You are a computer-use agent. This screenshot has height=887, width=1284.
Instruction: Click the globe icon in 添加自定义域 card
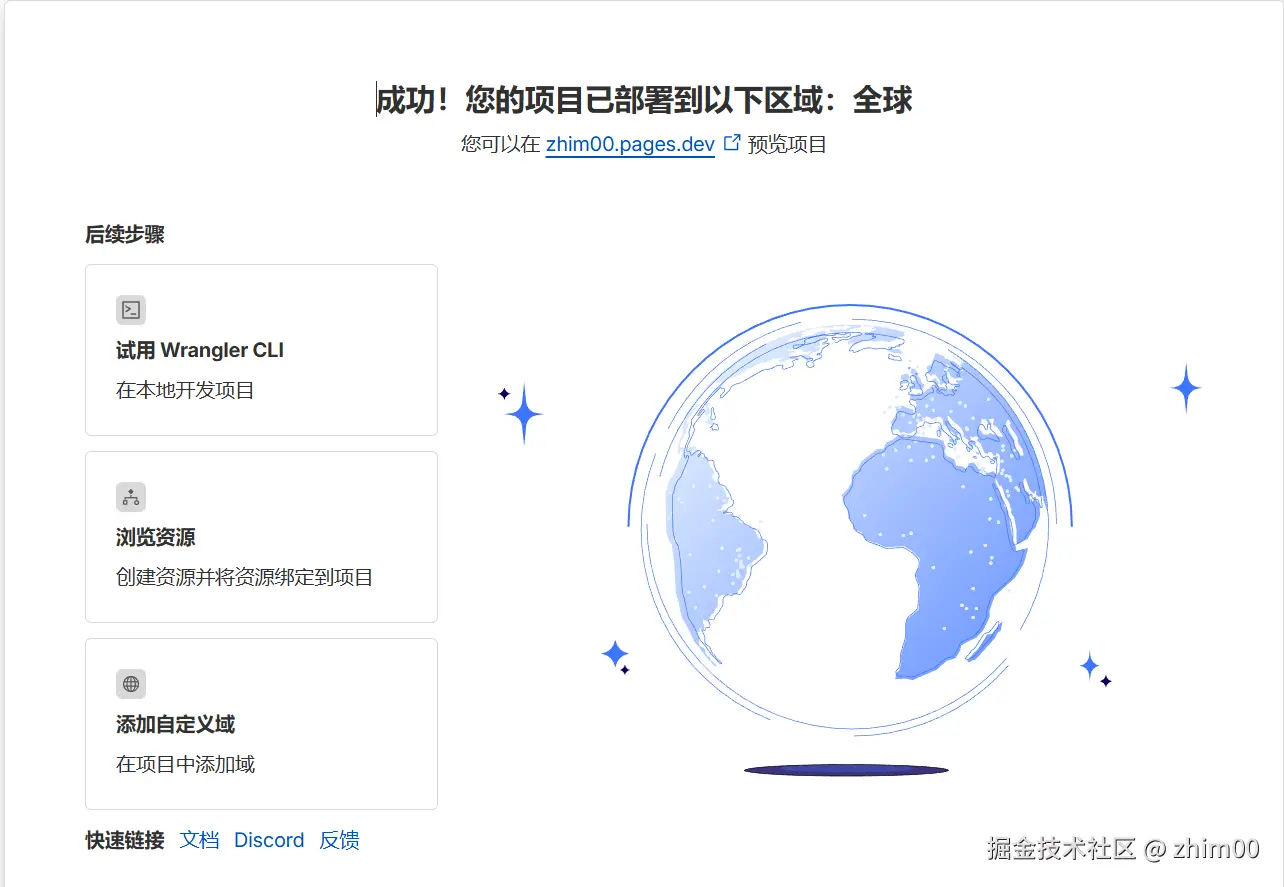coord(131,684)
